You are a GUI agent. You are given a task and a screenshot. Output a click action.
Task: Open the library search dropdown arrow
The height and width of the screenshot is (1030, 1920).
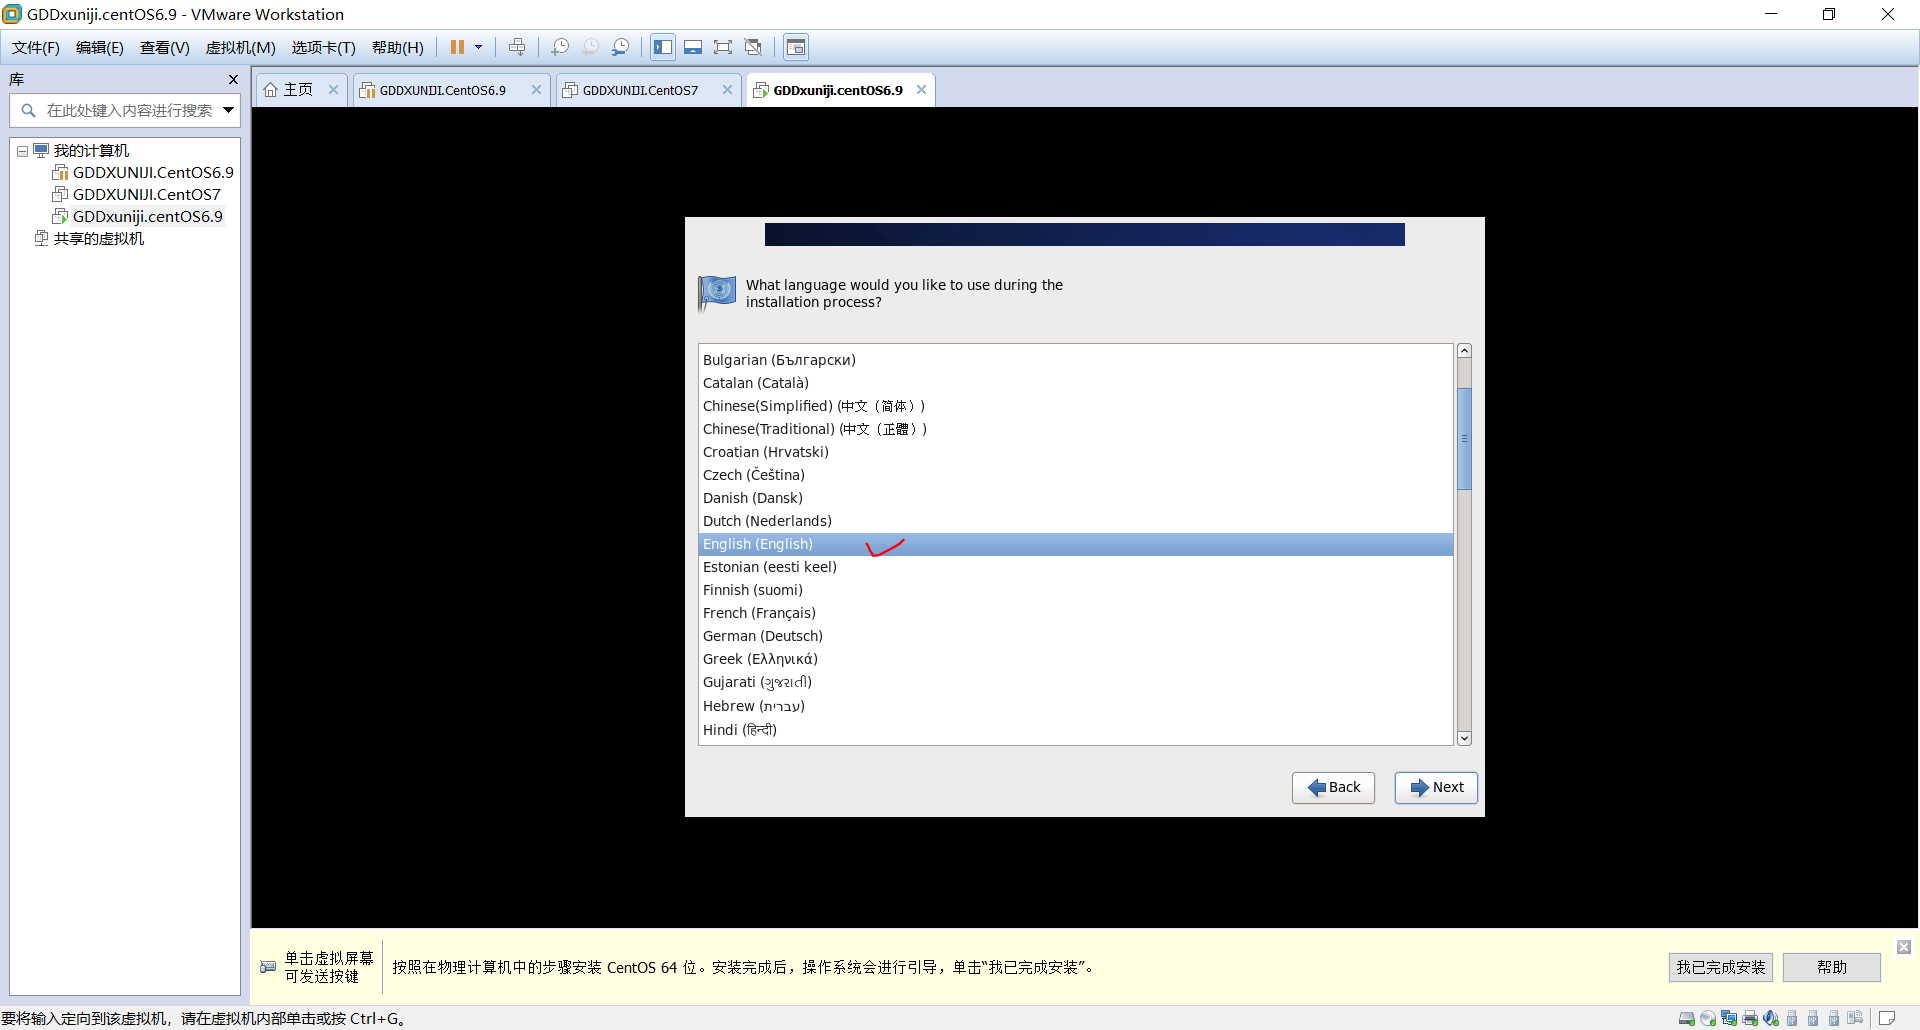point(229,110)
